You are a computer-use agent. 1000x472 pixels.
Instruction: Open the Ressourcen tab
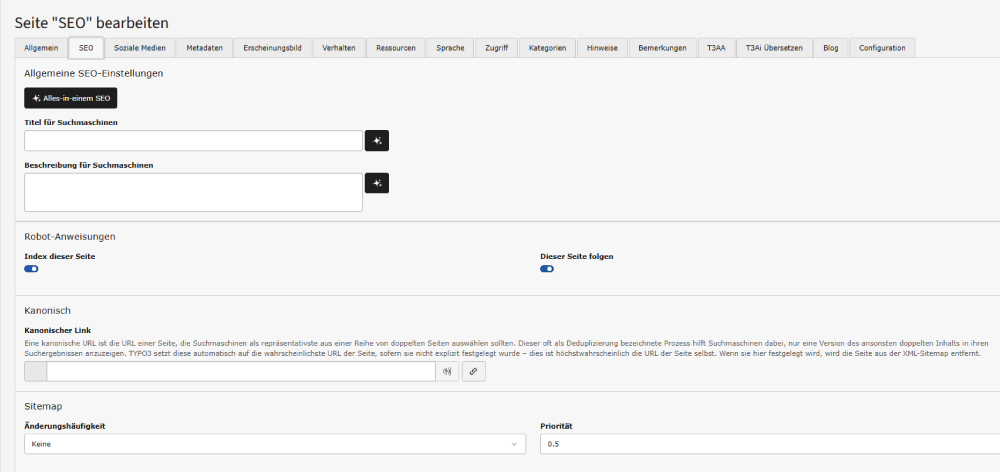pos(396,48)
